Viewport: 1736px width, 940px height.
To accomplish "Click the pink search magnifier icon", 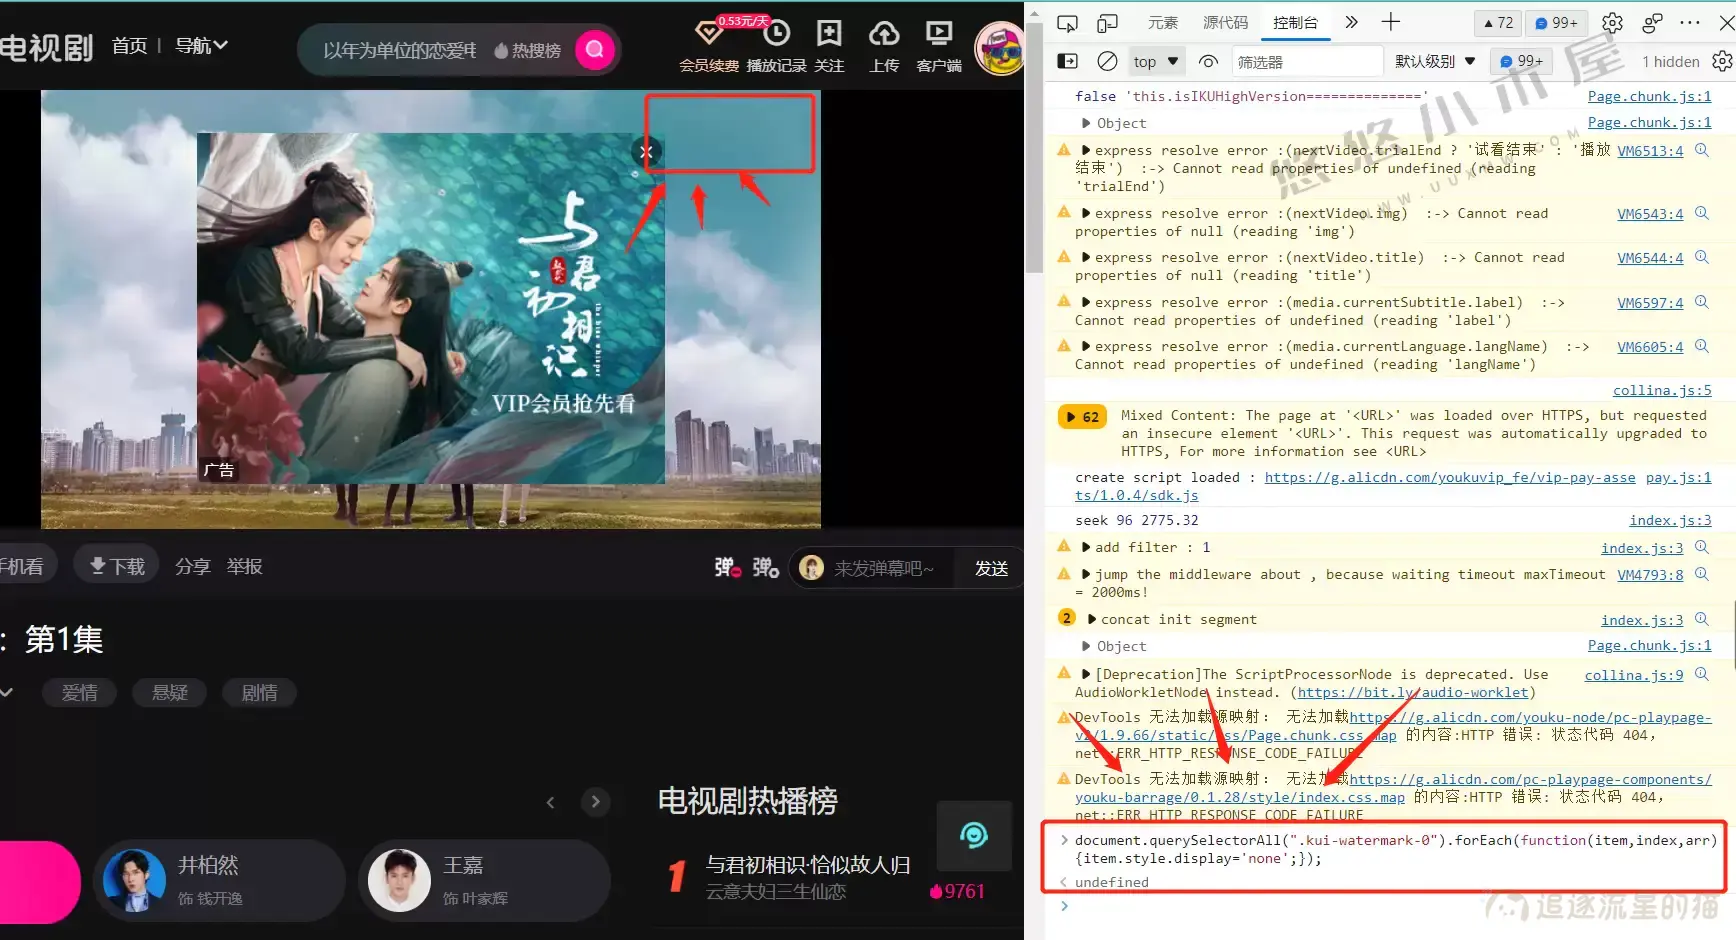I will pyautogui.click(x=595, y=49).
